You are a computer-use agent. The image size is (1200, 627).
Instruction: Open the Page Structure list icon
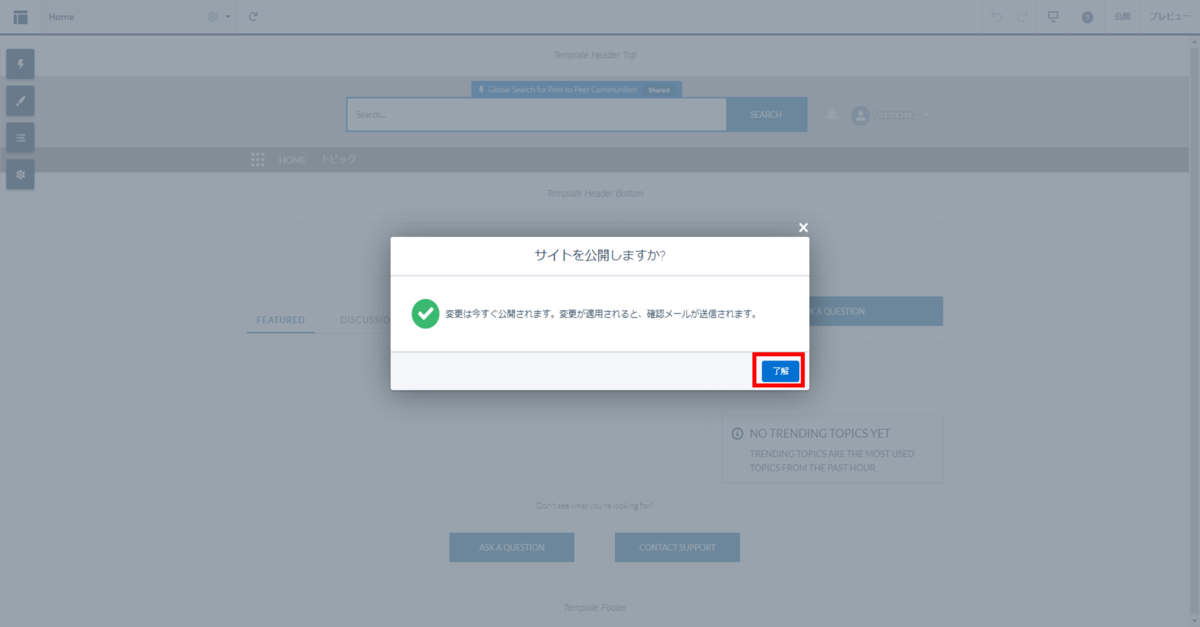20,138
